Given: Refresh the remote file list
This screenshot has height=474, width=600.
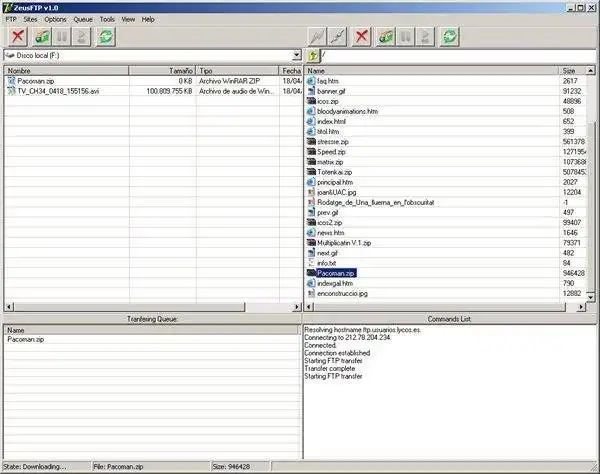Looking at the screenshot, I should pos(449,37).
